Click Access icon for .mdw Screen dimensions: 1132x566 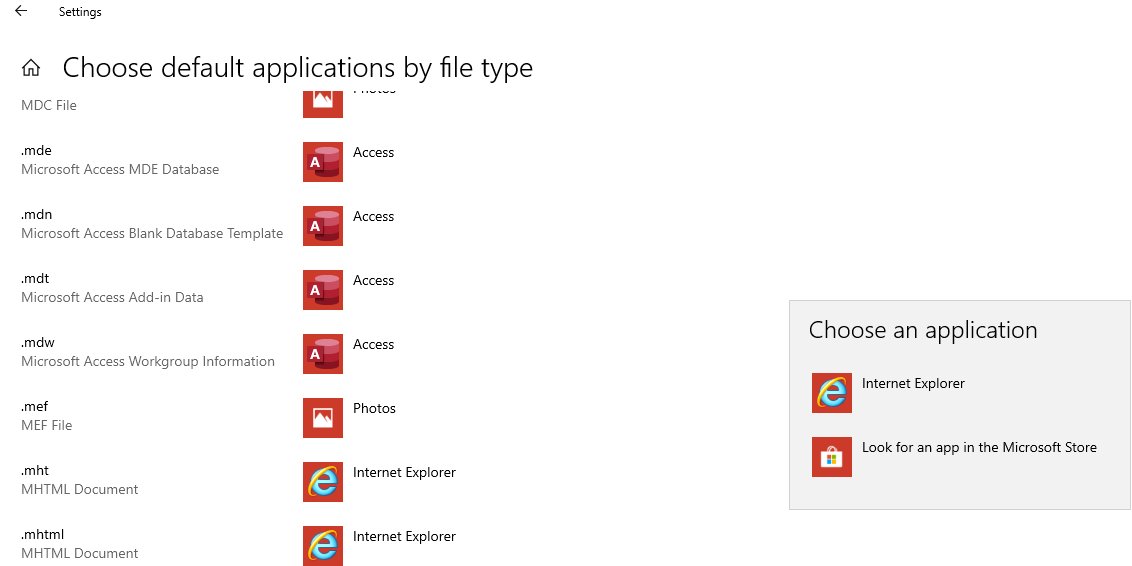(323, 354)
